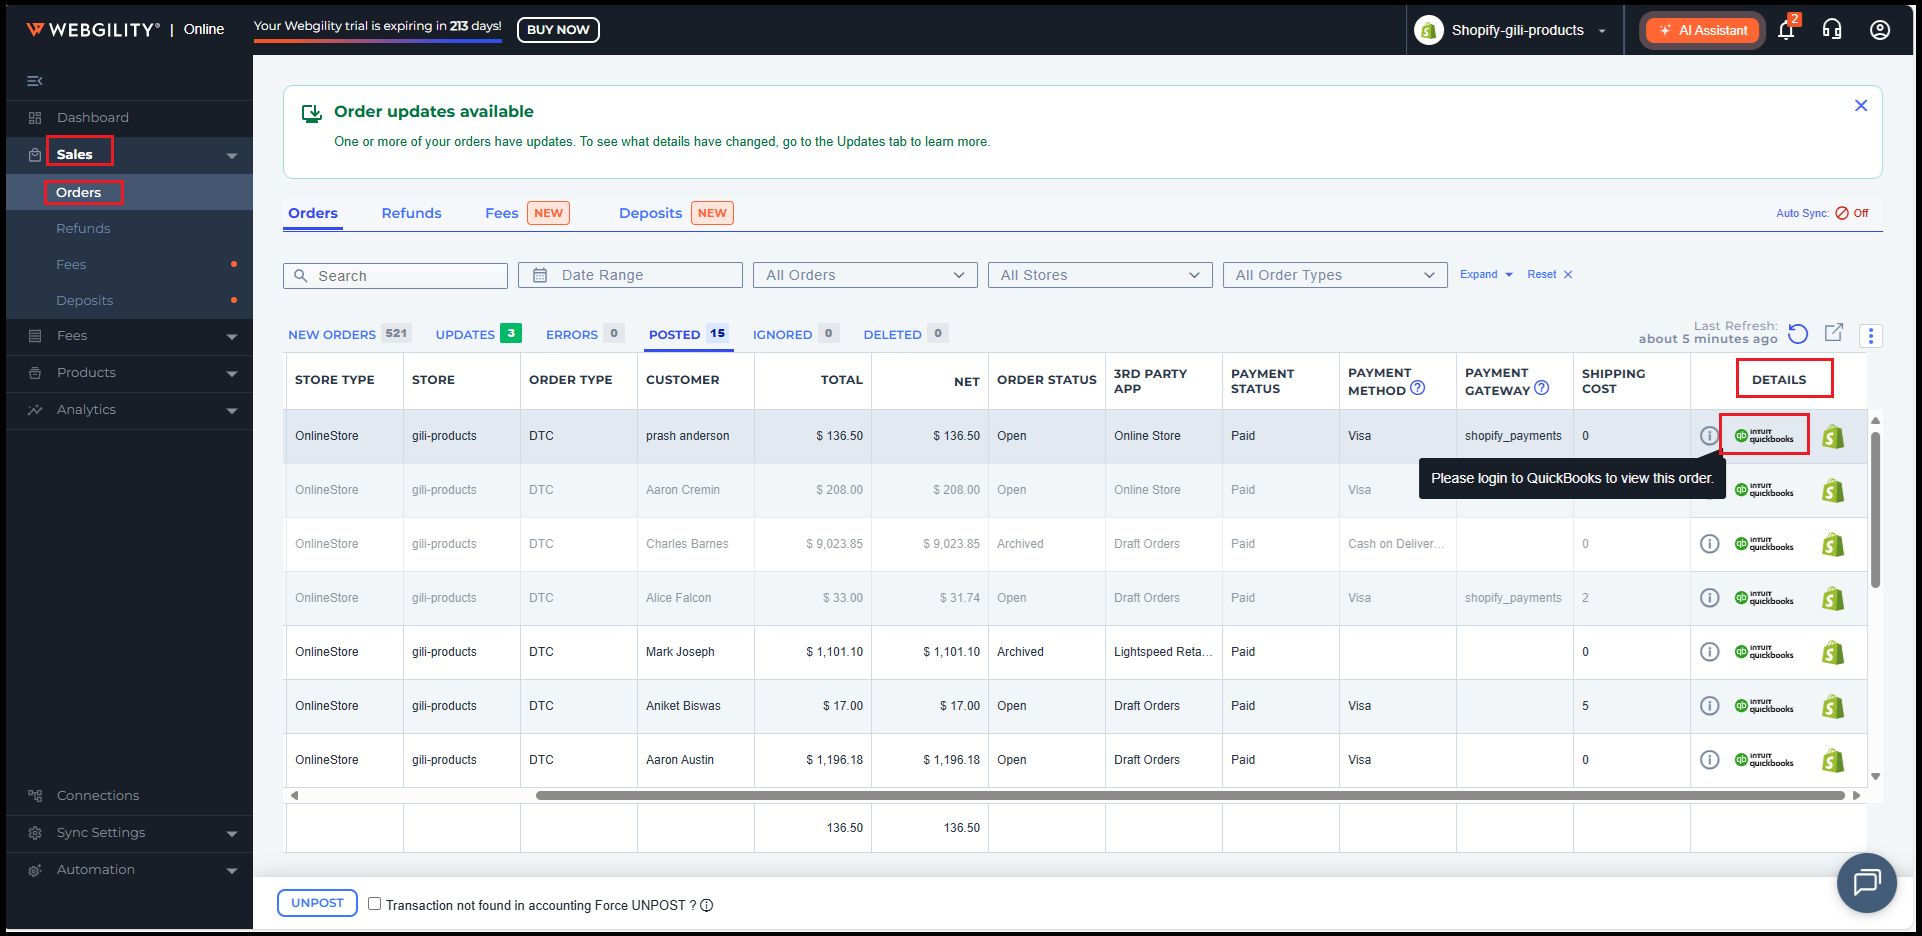Click the Shopify icon in Mark Joseph row

point(1833,652)
